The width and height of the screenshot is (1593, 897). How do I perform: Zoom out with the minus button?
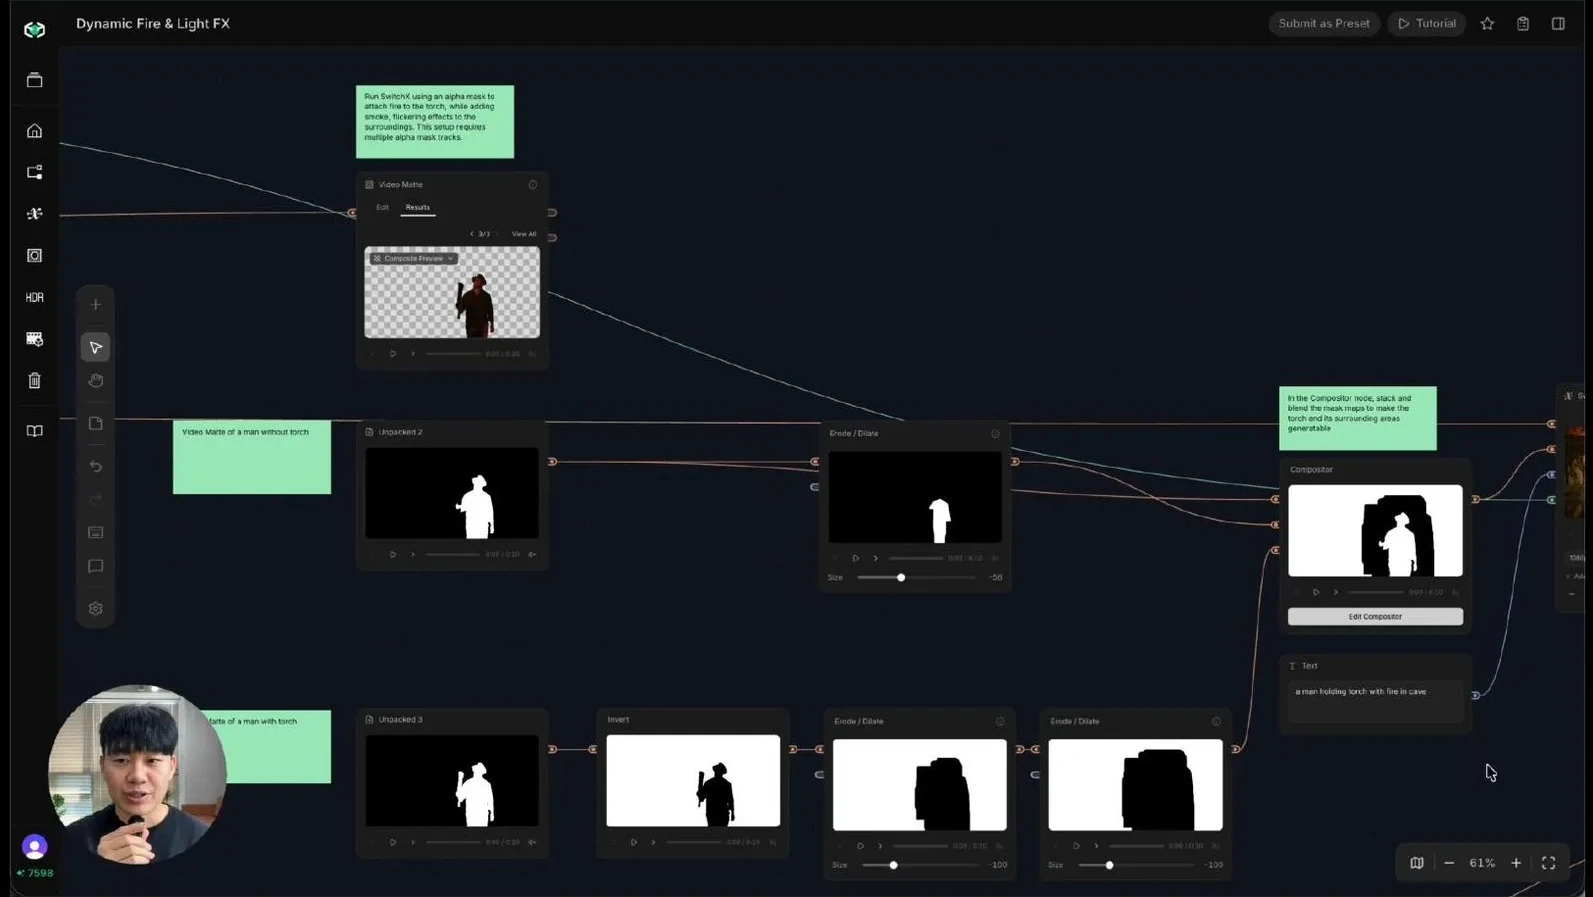[x=1449, y=863]
